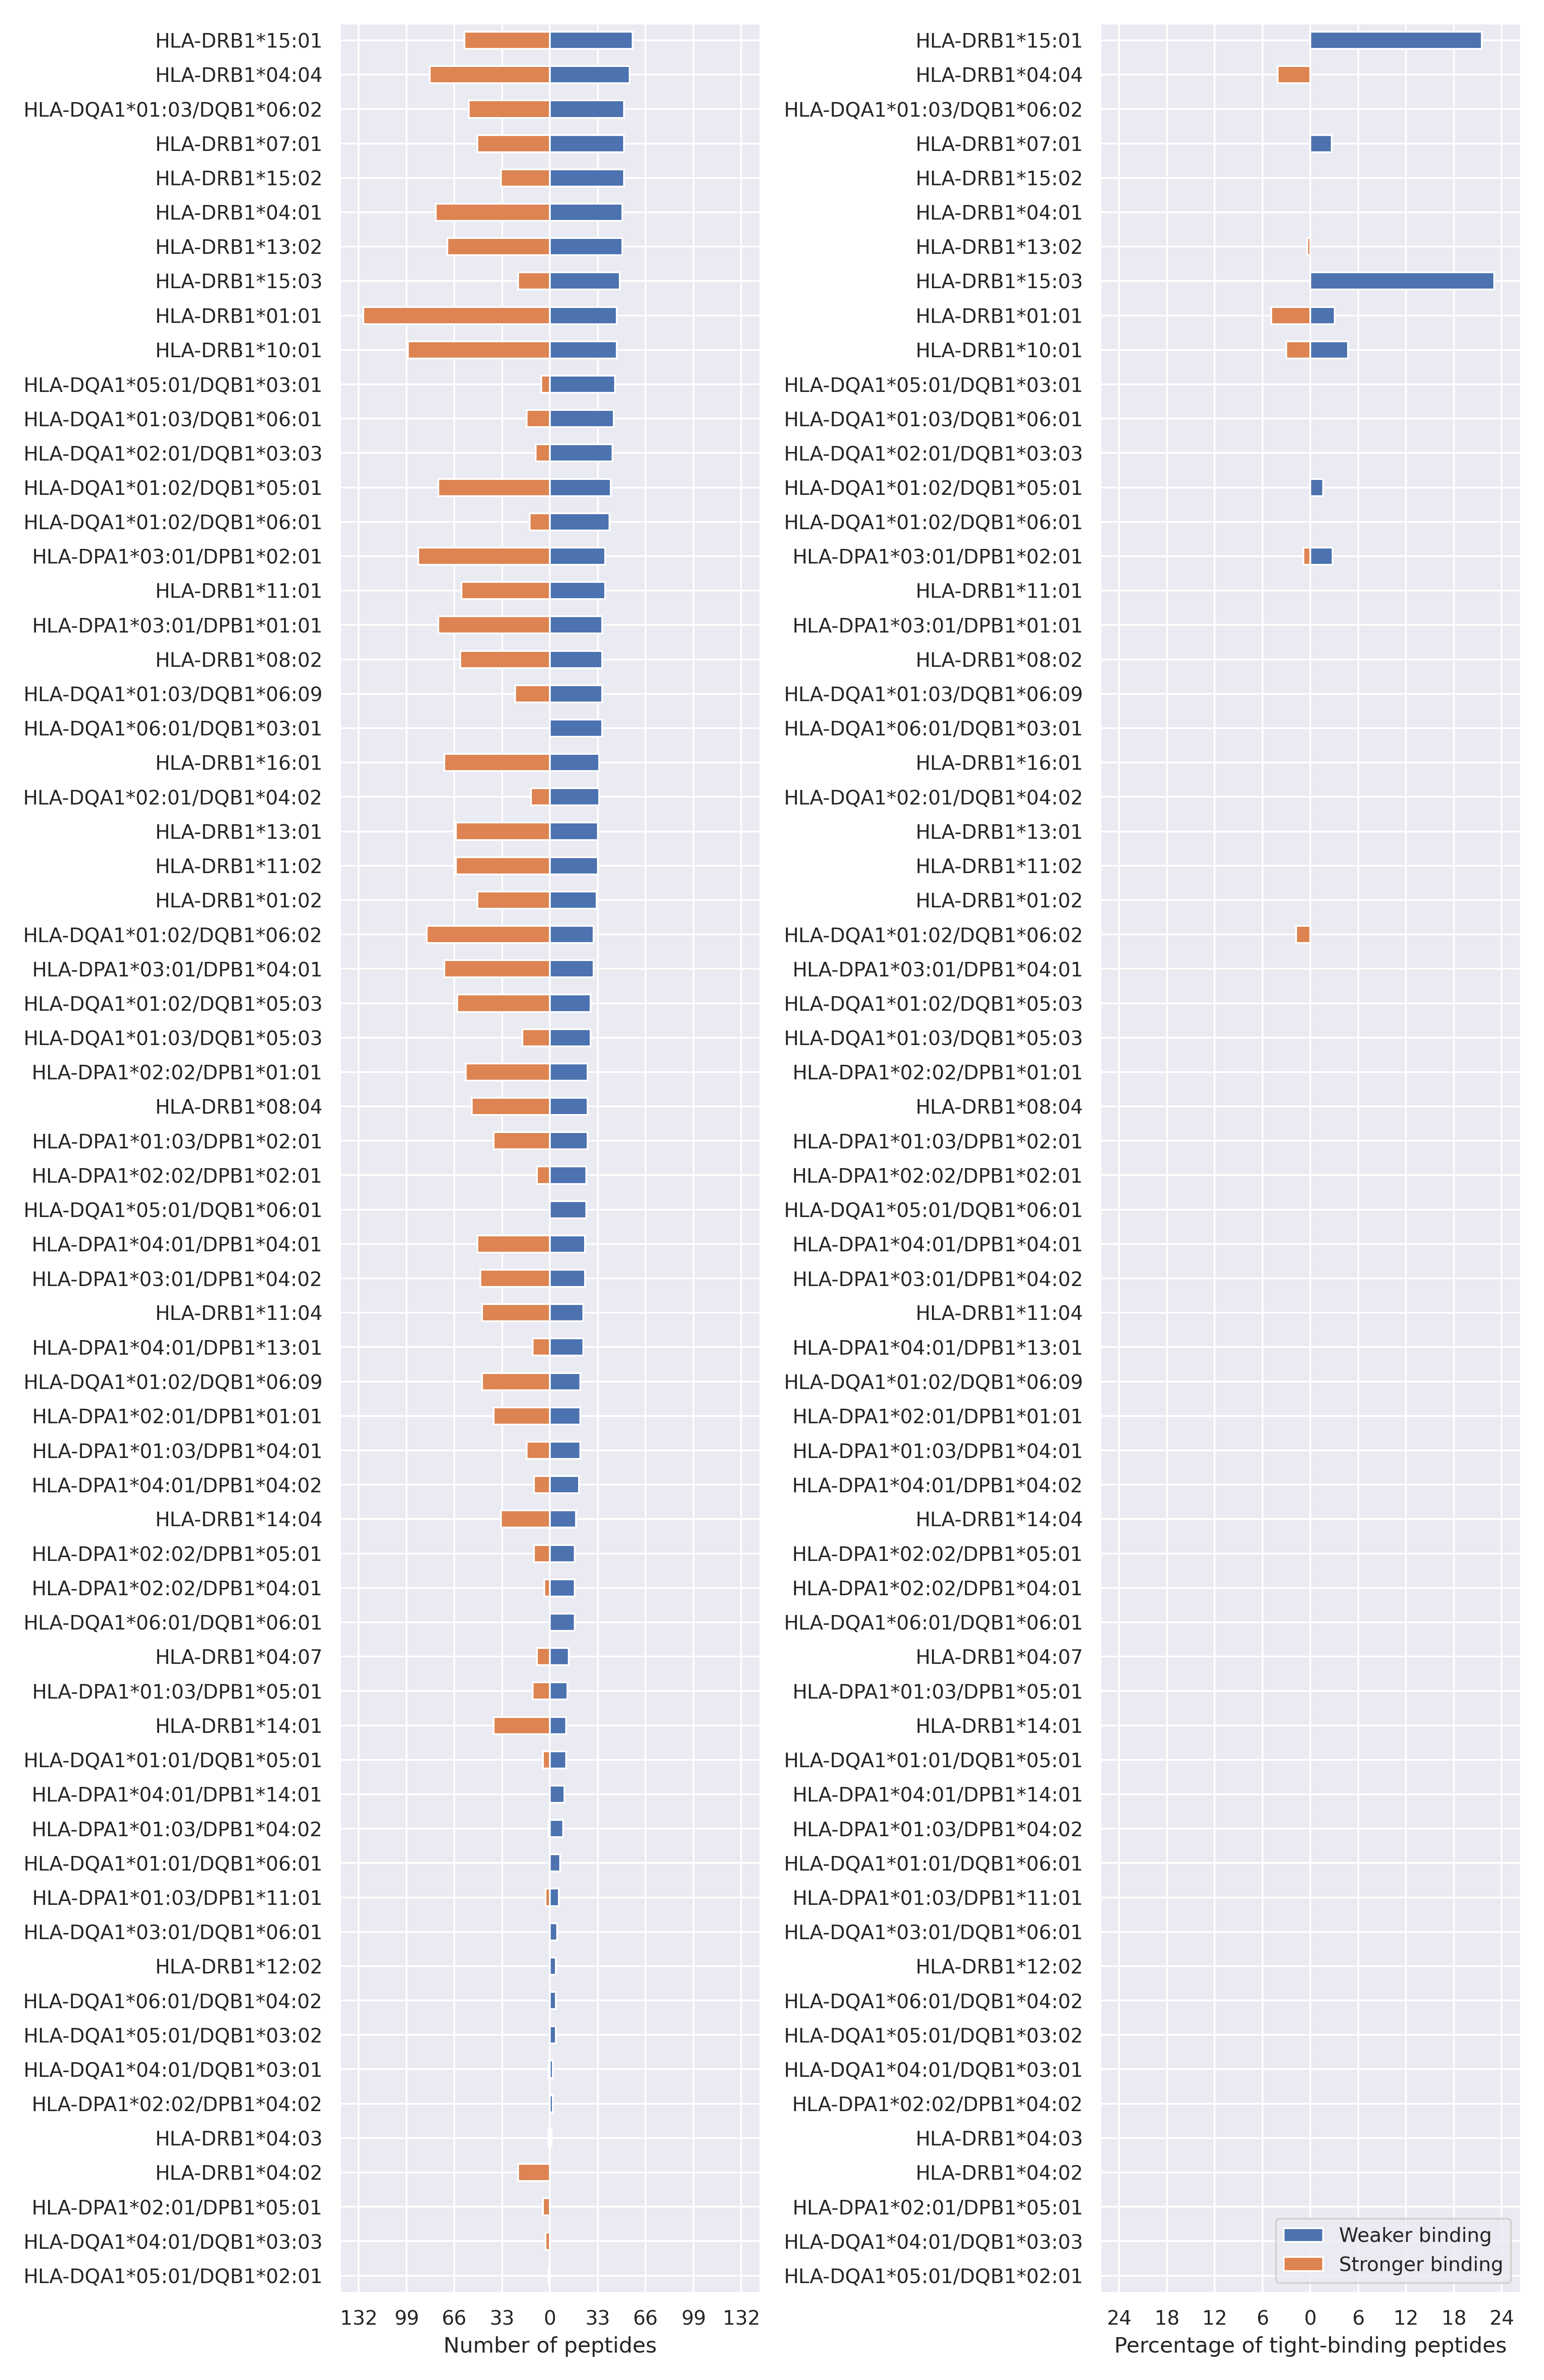The width and height of the screenshot is (1544, 2380).
Task: Click the 'Weaker binding' legend text
Action: coord(1414,2235)
